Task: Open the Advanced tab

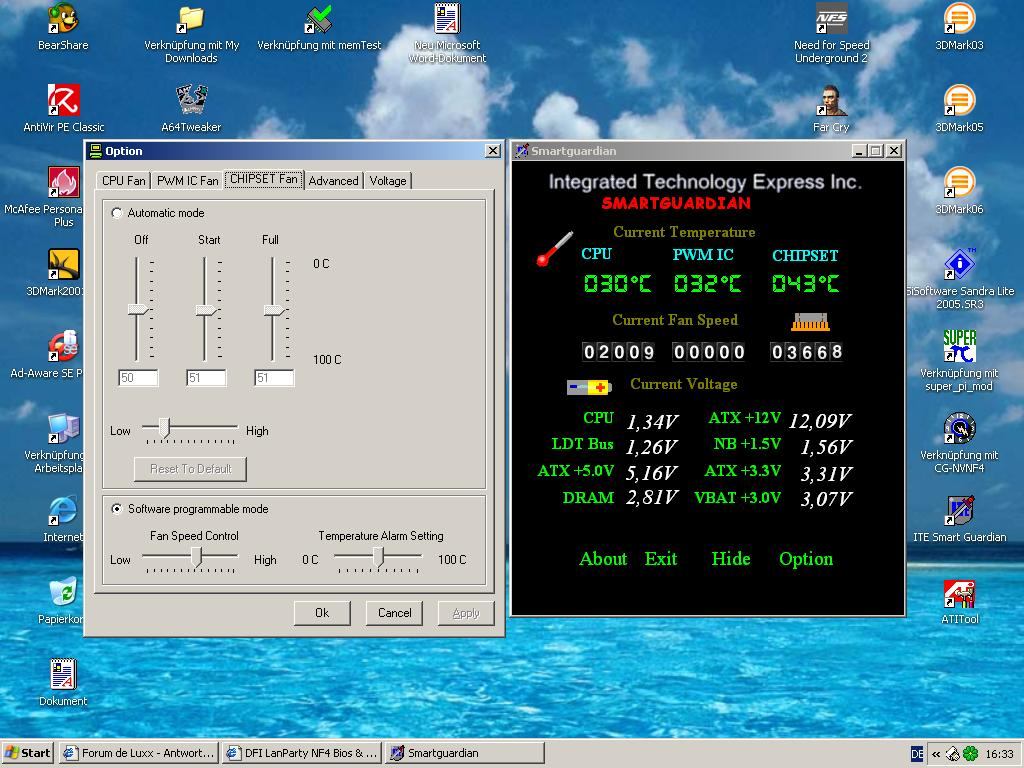Action: (334, 181)
